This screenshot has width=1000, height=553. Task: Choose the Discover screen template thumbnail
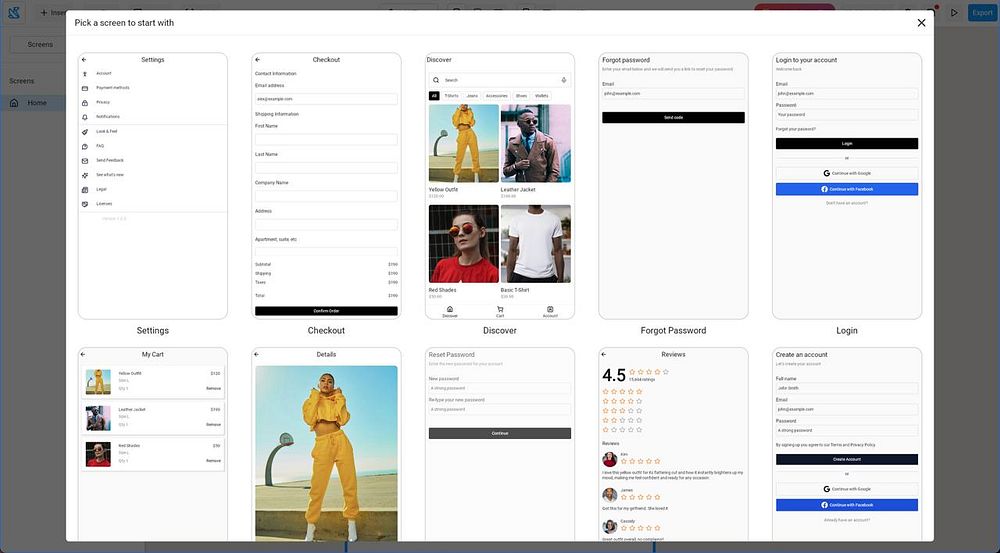pos(499,186)
